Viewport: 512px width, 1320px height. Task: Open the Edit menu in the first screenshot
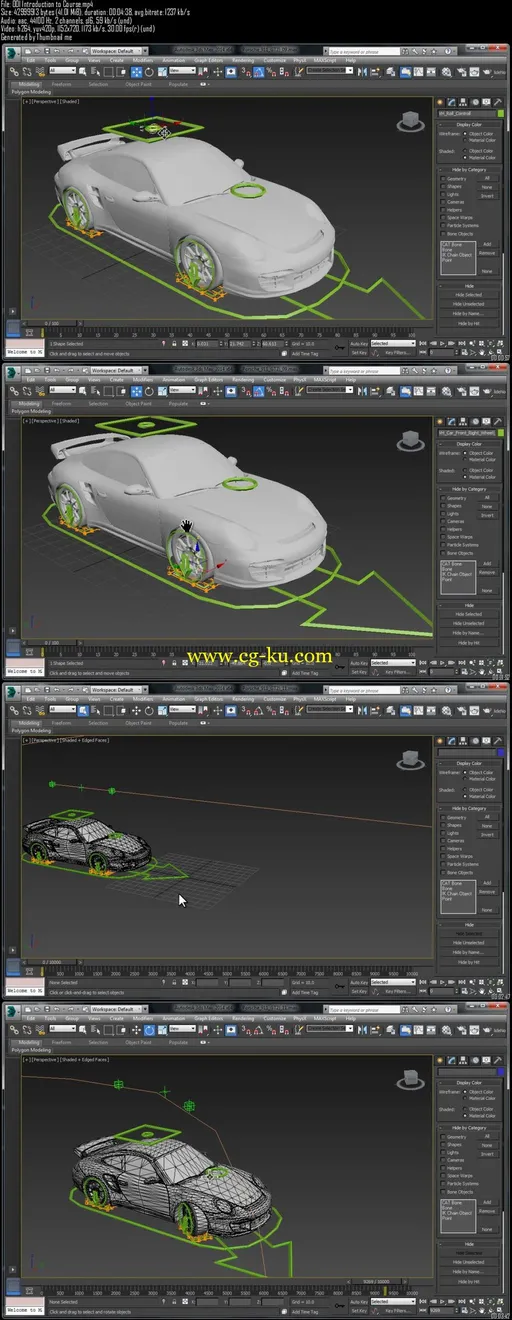click(31, 60)
